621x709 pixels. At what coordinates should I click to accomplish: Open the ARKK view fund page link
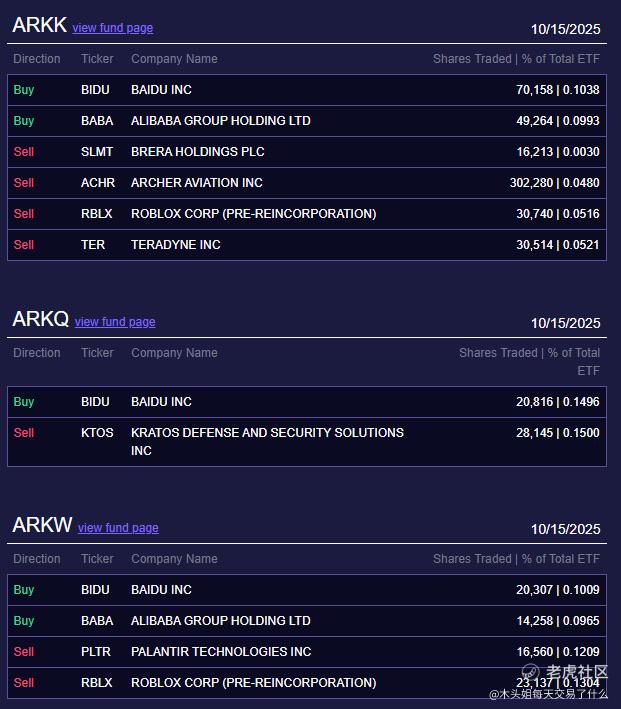[112, 28]
